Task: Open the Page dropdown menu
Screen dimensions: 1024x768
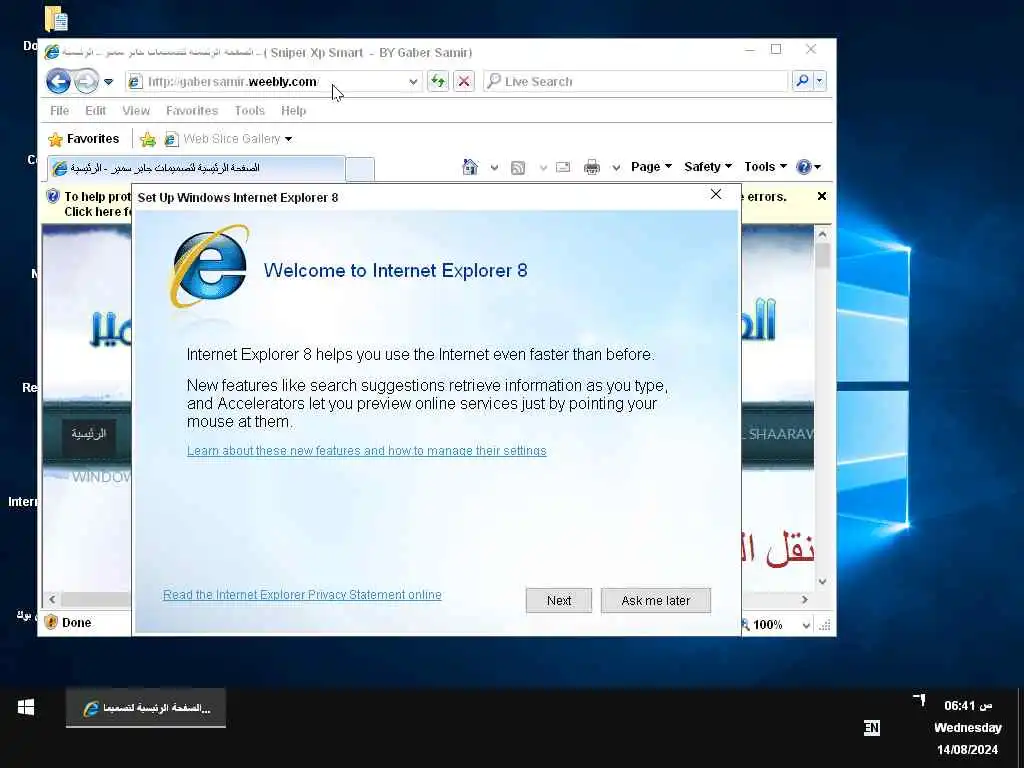Action: 651,167
